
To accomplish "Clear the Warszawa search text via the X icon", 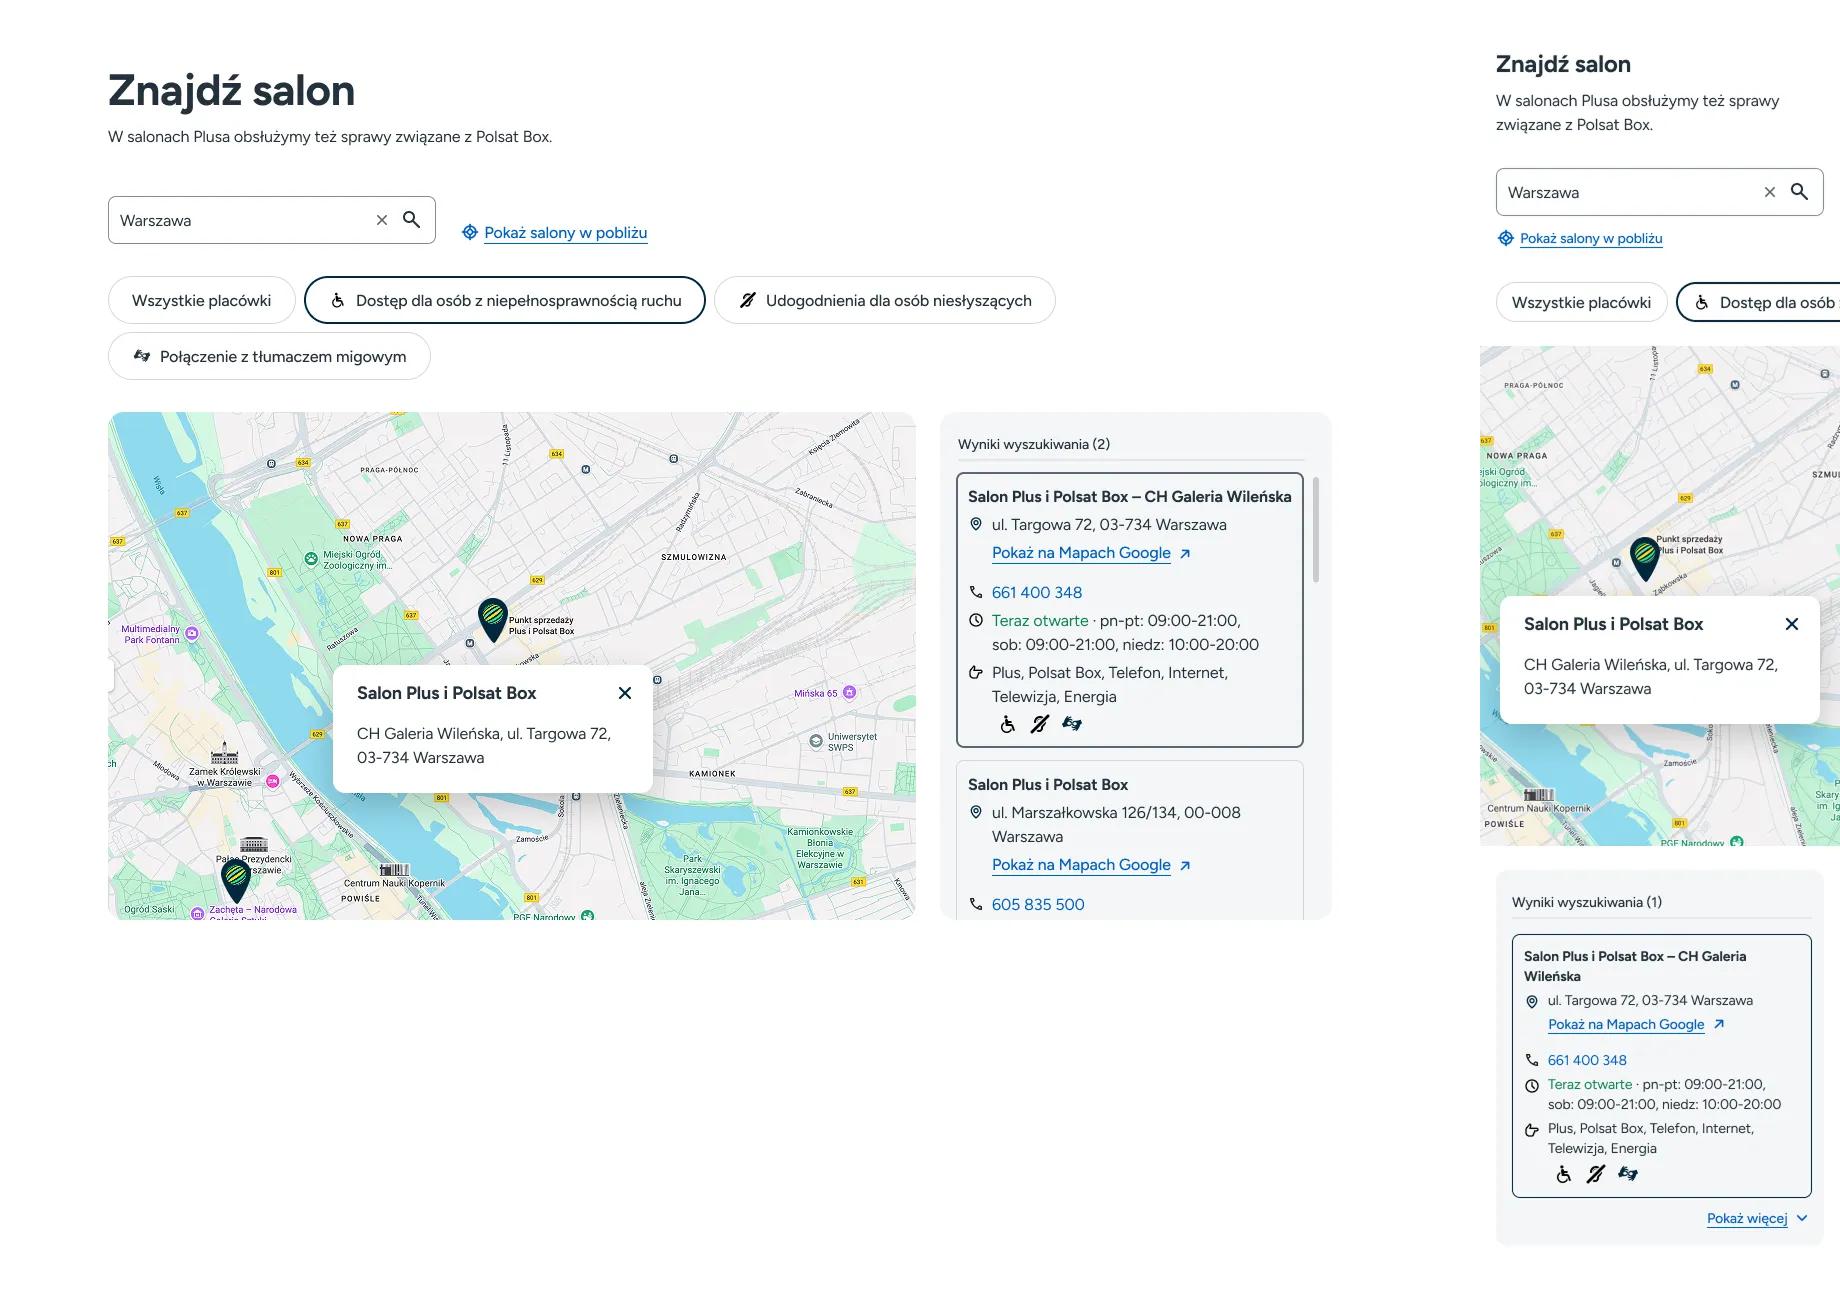I will click(x=381, y=219).
